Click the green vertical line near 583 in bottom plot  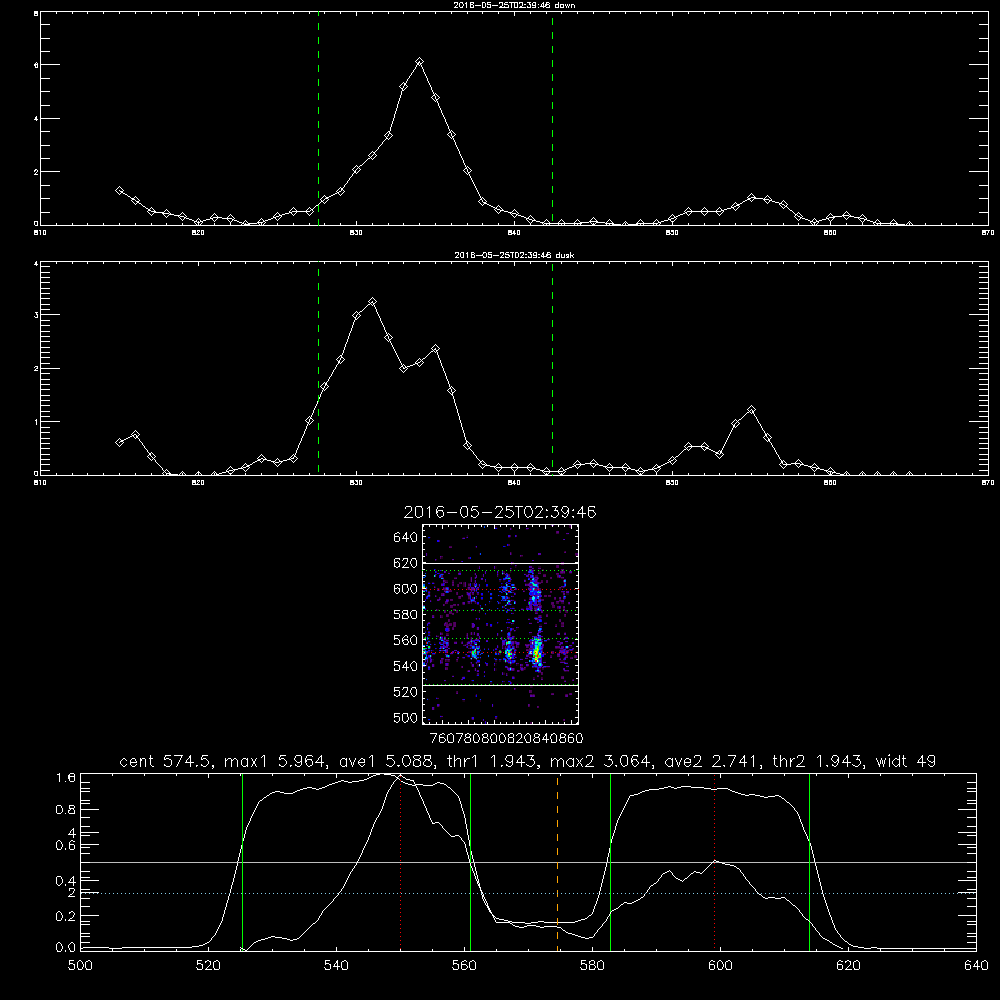[x=610, y=862]
